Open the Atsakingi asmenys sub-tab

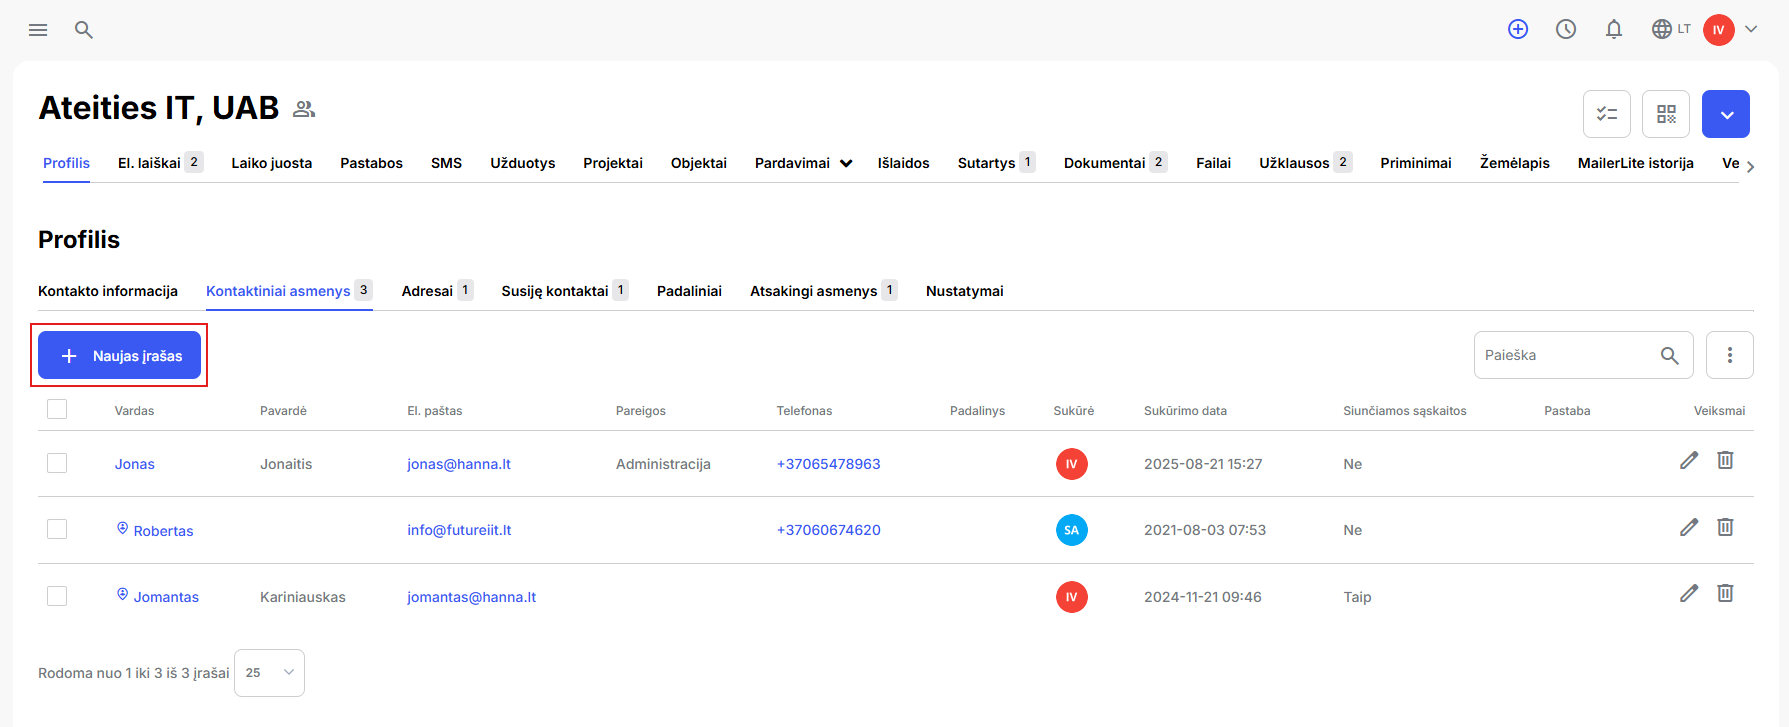(824, 291)
